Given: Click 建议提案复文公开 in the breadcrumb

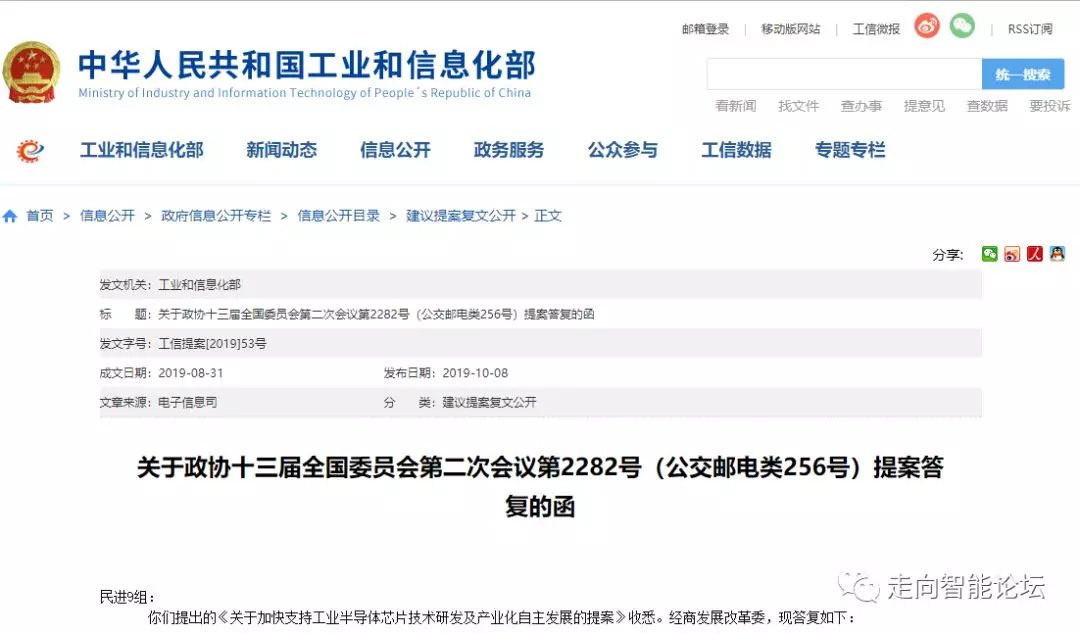Looking at the screenshot, I should click(460, 216).
